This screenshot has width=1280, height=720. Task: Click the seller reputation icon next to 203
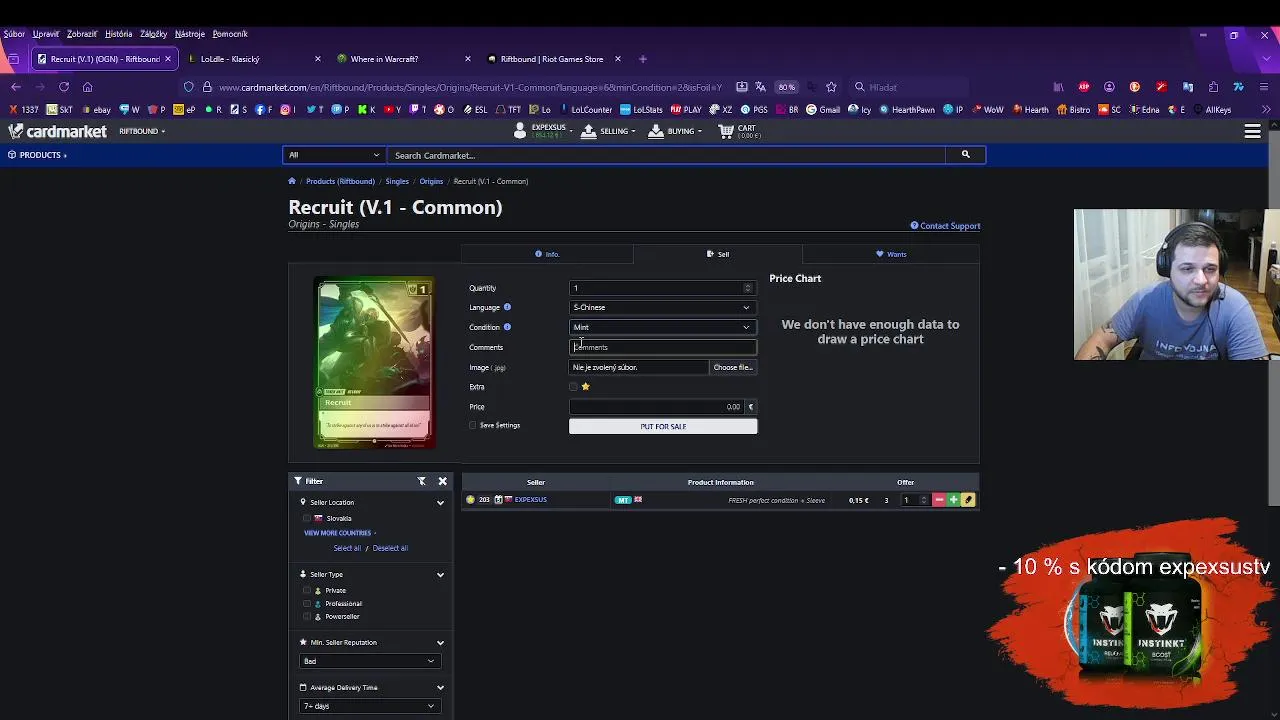coord(470,500)
